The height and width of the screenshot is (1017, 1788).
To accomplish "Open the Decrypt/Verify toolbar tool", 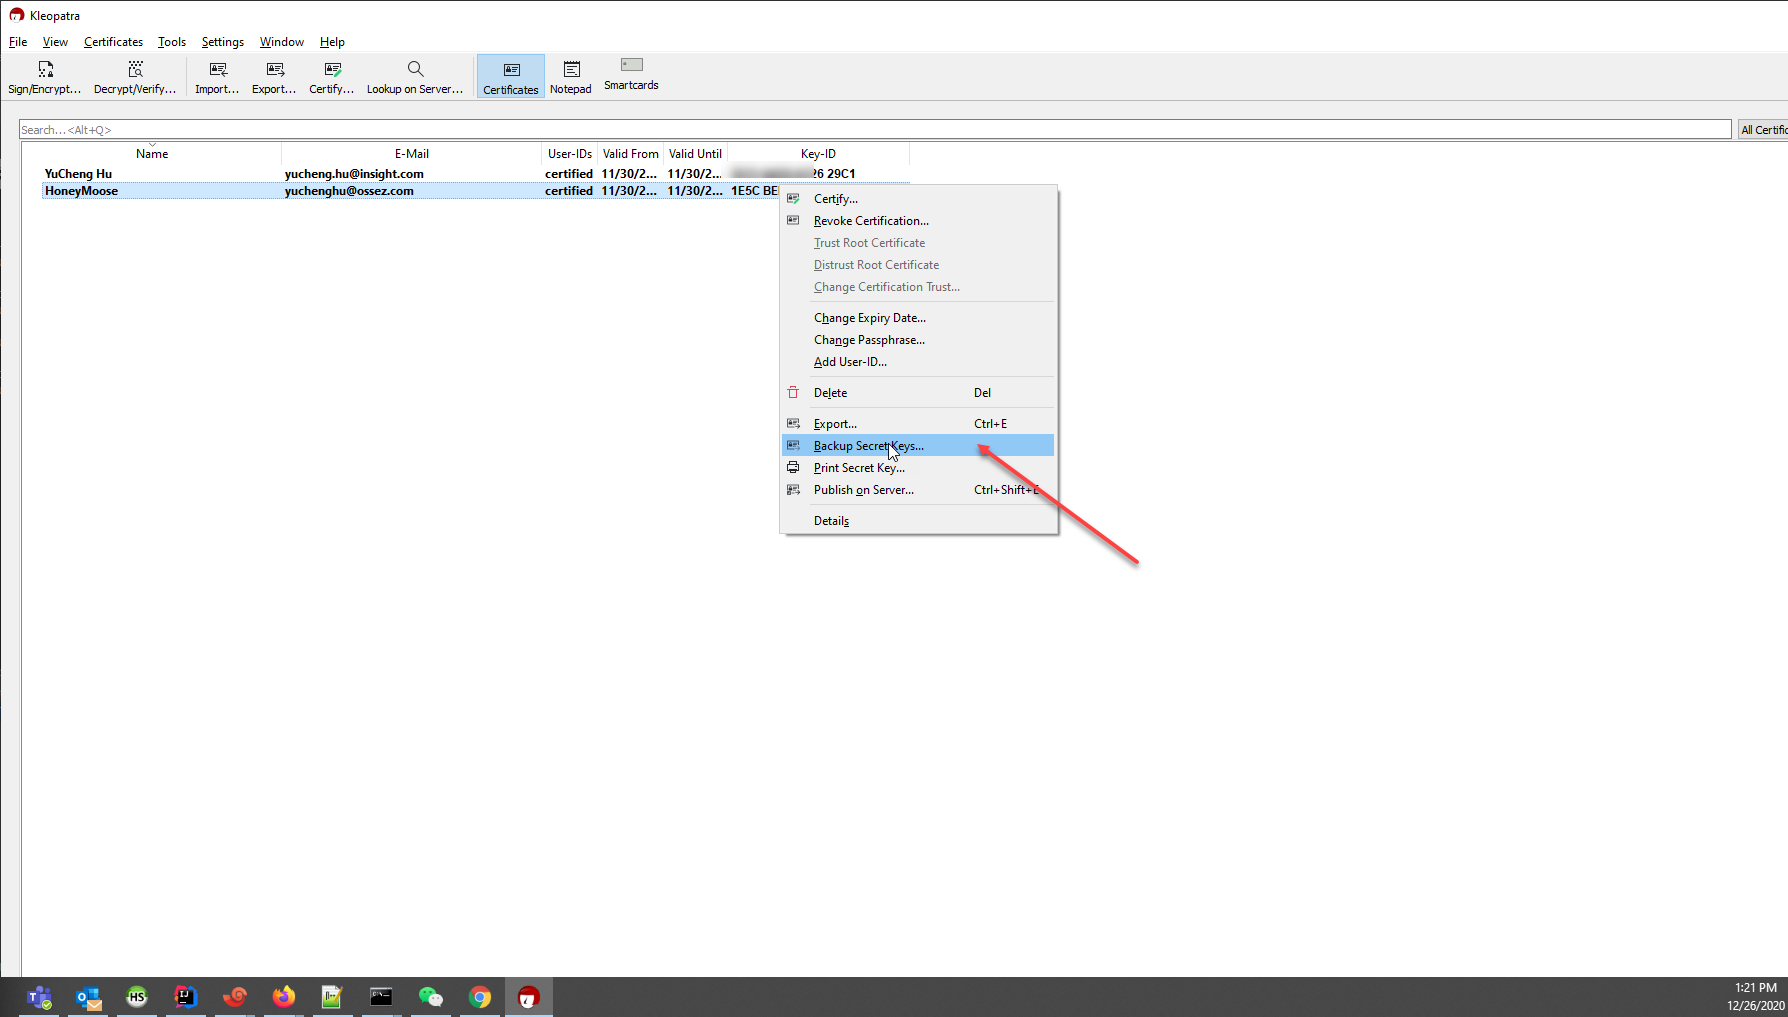I will coord(135,77).
